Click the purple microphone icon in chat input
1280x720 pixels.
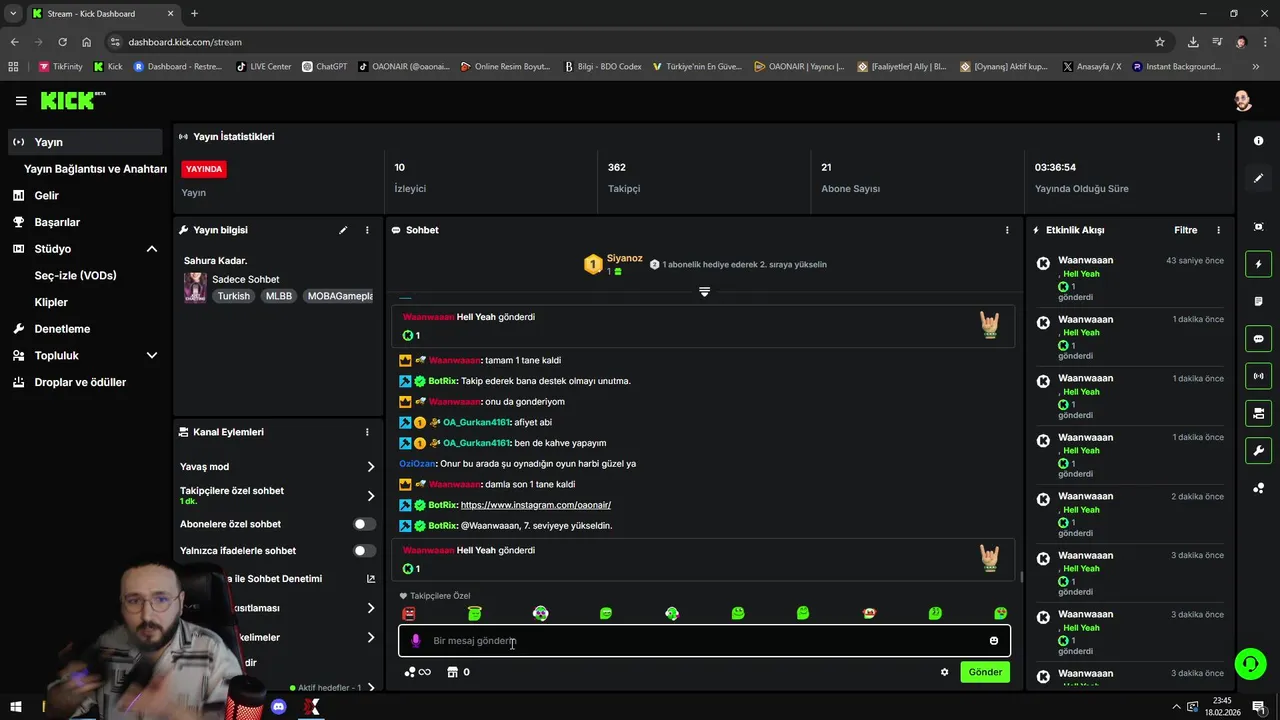[x=416, y=641]
